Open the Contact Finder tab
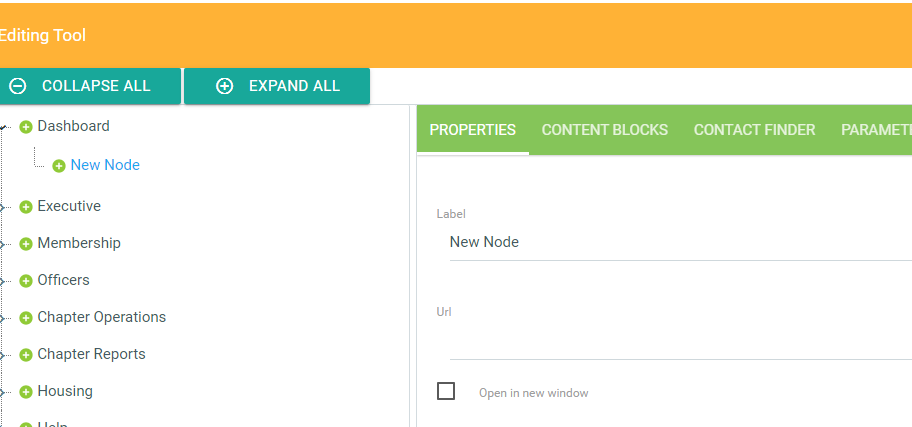Viewport: 912px width, 427px height. 754,130
